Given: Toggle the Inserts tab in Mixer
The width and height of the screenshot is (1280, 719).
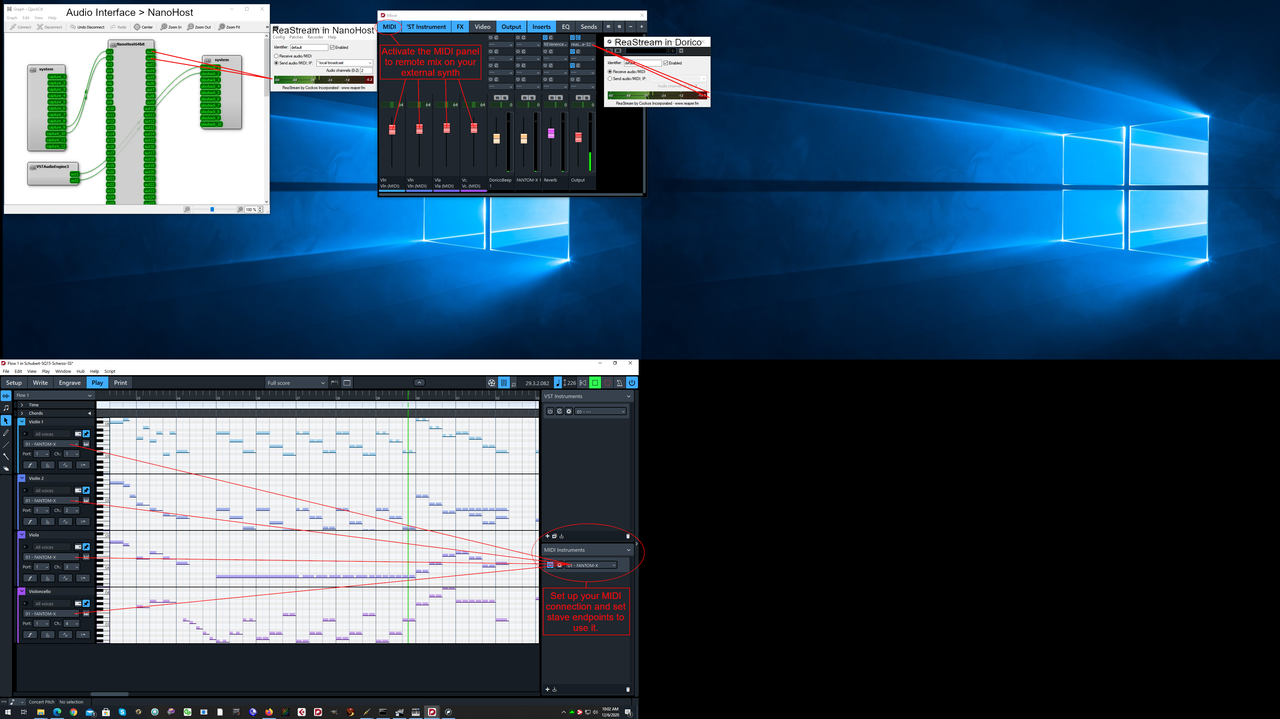Looking at the screenshot, I should pyautogui.click(x=541, y=27).
